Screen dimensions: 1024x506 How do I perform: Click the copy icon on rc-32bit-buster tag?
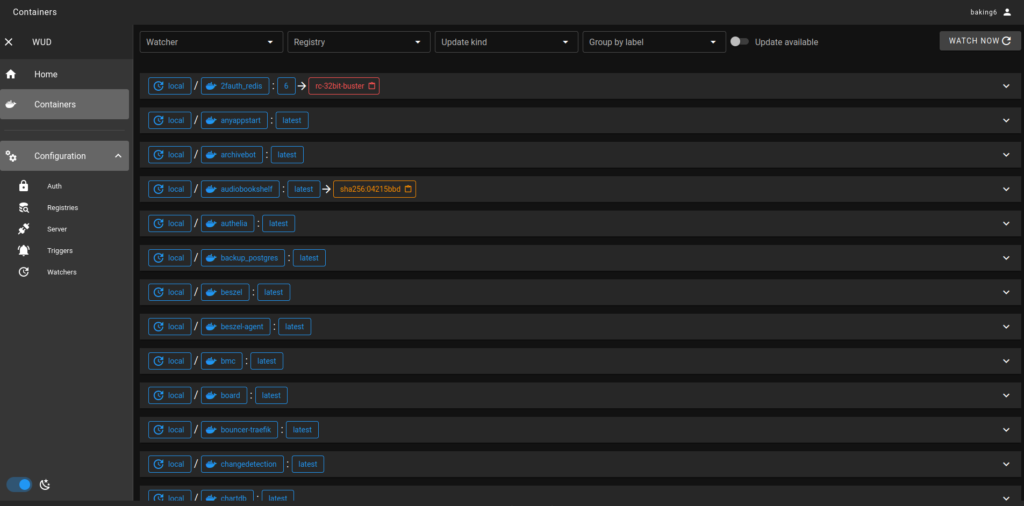[372, 86]
